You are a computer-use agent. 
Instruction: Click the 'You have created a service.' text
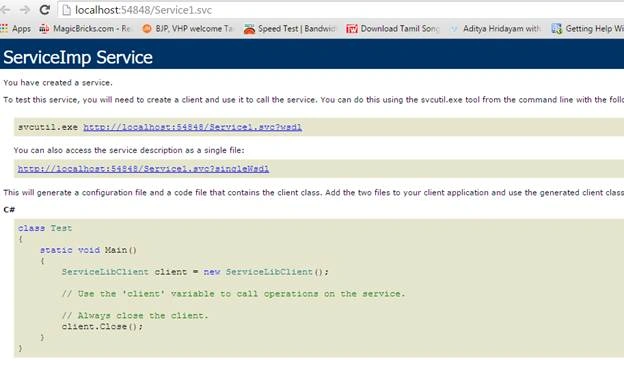pyautogui.click(x=58, y=83)
